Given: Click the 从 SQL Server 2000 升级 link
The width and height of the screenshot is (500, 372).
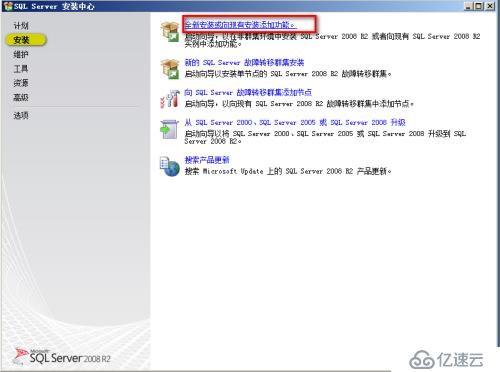Looking at the screenshot, I should [295, 122].
